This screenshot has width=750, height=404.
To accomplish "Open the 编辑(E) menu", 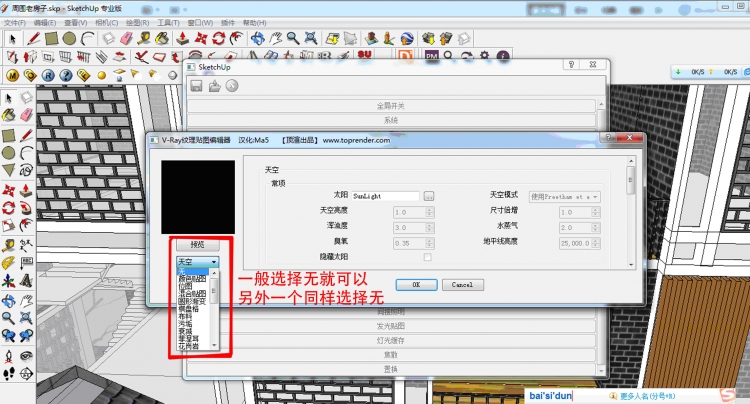I will click(x=45, y=22).
